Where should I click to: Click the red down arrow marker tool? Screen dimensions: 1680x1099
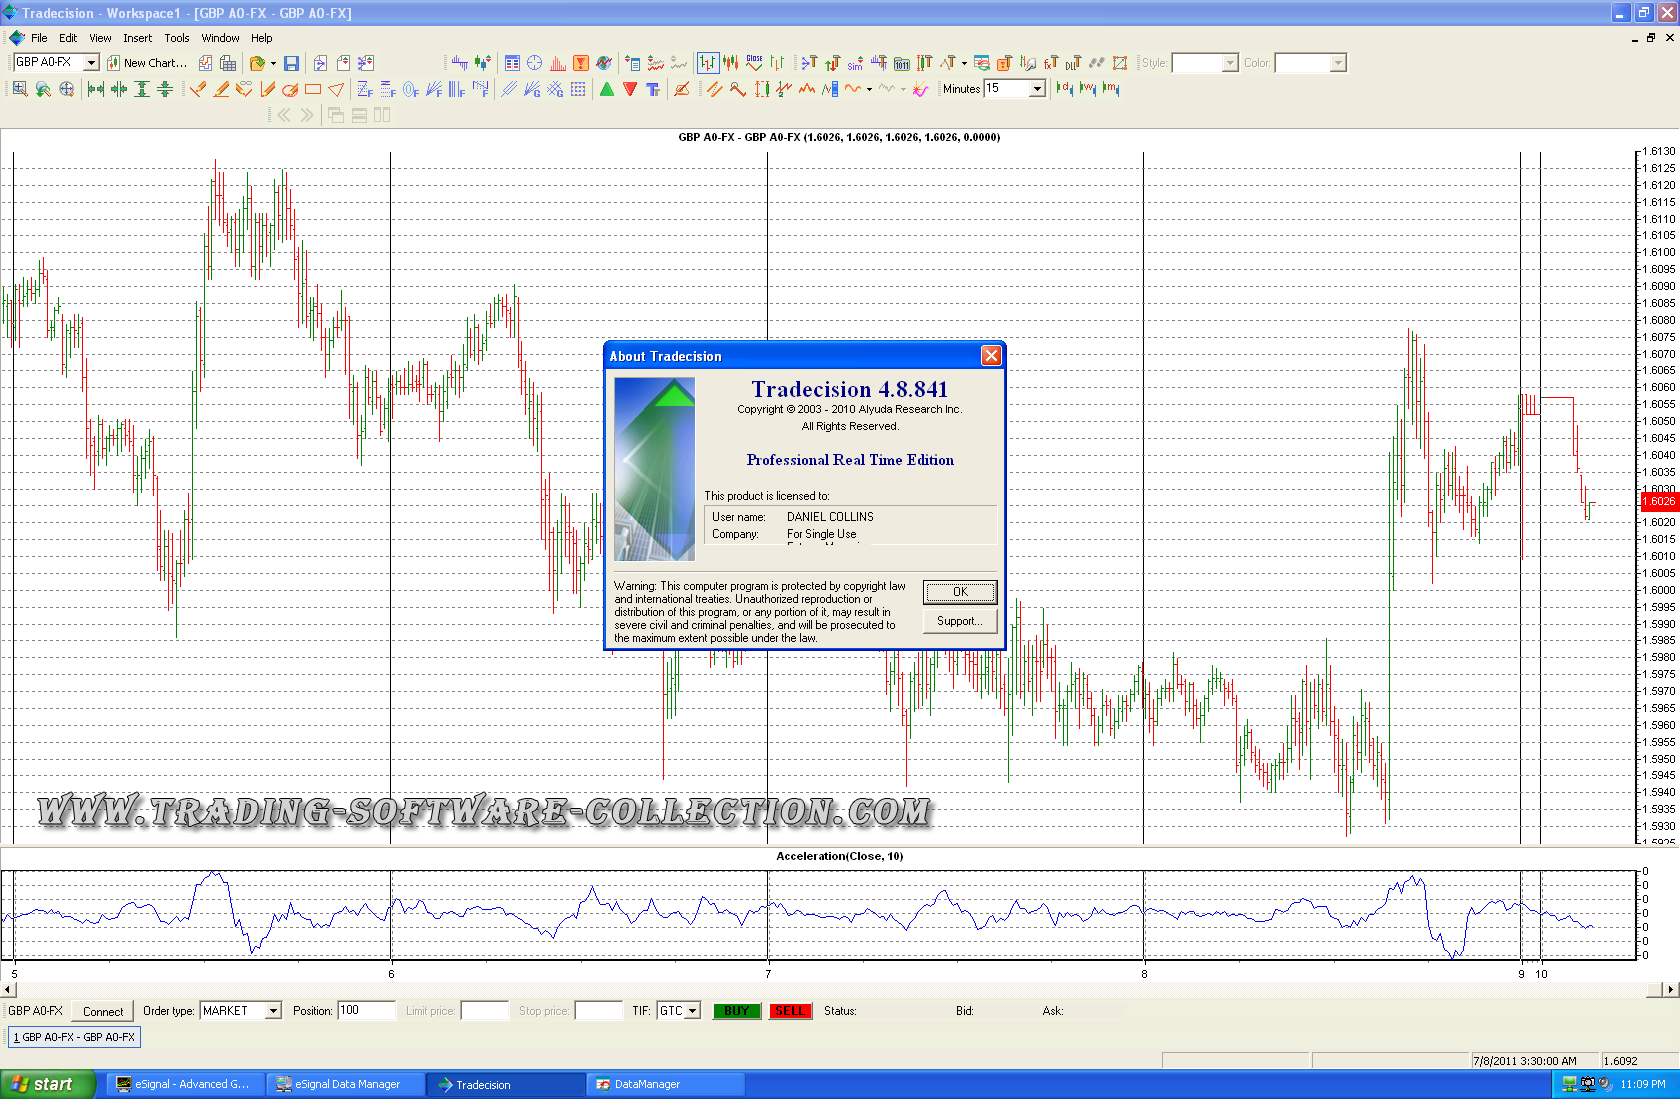coord(630,89)
